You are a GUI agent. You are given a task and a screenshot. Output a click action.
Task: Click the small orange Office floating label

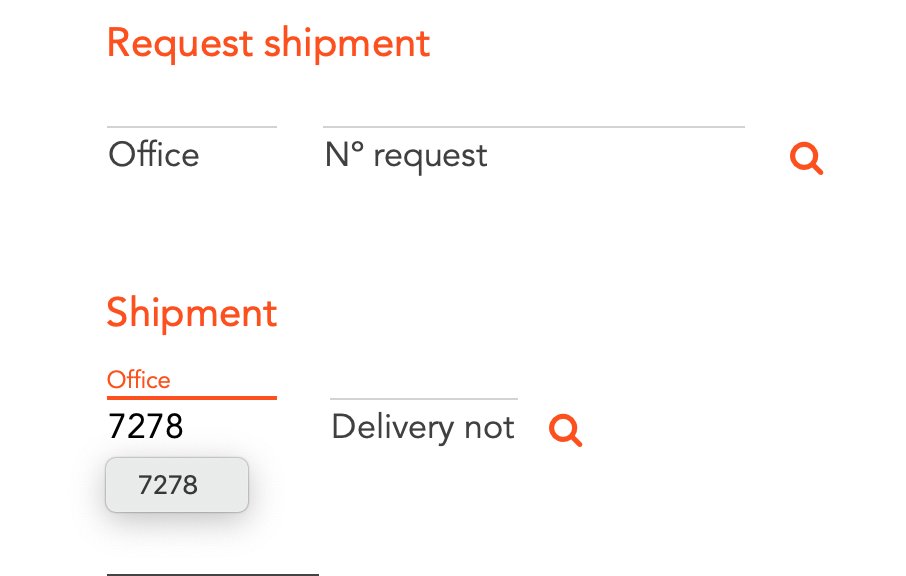click(139, 380)
